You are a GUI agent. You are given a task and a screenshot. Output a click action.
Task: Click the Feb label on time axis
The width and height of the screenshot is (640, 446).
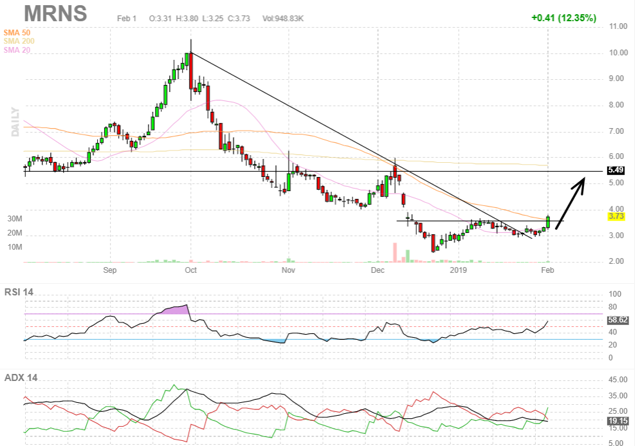click(x=547, y=270)
